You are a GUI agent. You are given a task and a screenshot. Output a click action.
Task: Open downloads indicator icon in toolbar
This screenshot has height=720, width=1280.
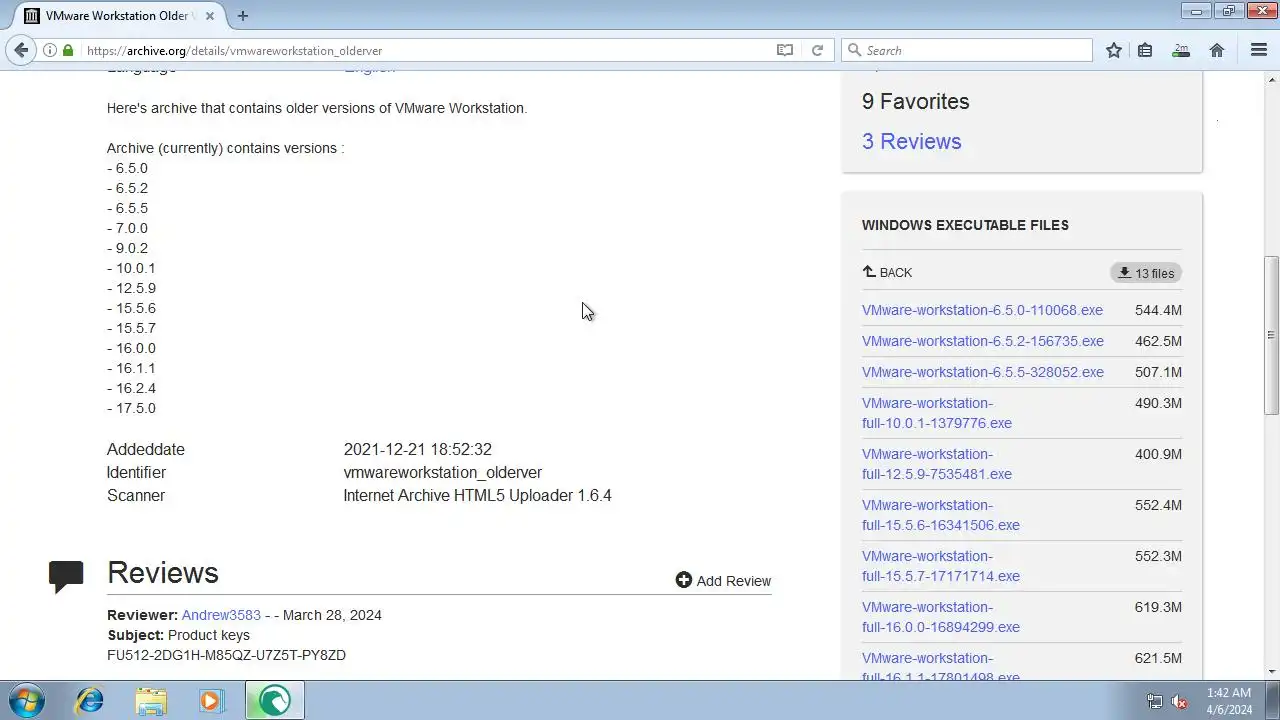tap(1181, 50)
